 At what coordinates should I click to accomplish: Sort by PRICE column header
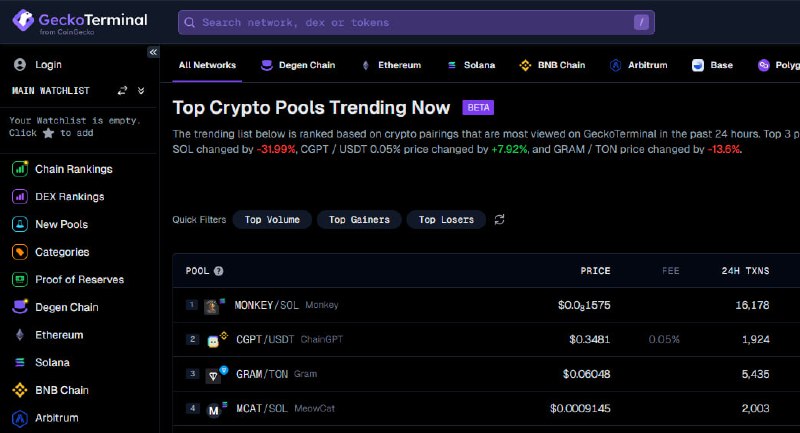tap(595, 271)
